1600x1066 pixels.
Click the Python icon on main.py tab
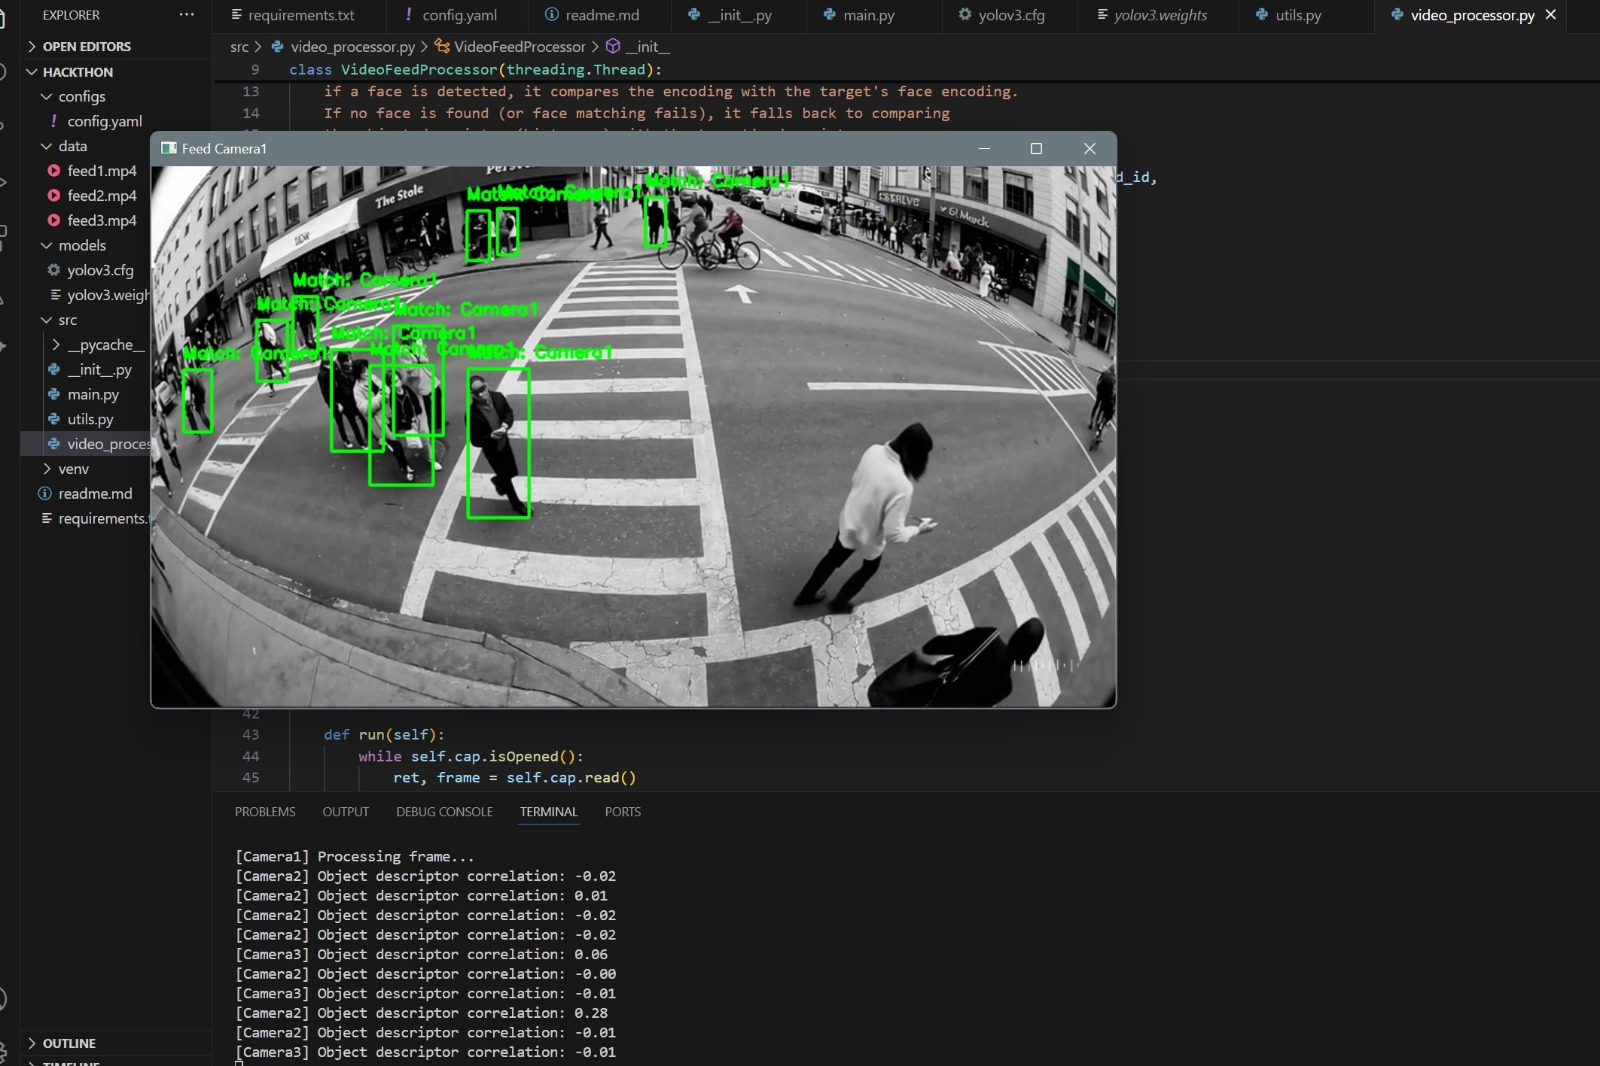(x=827, y=15)
